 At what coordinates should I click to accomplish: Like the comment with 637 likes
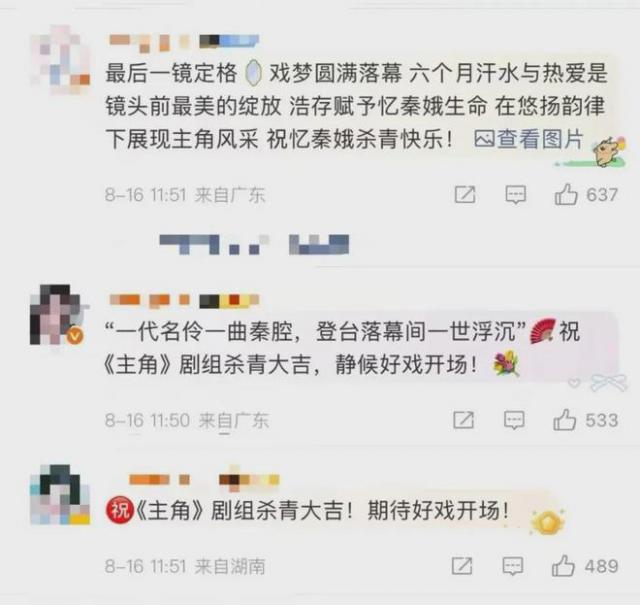click(566, 194)
